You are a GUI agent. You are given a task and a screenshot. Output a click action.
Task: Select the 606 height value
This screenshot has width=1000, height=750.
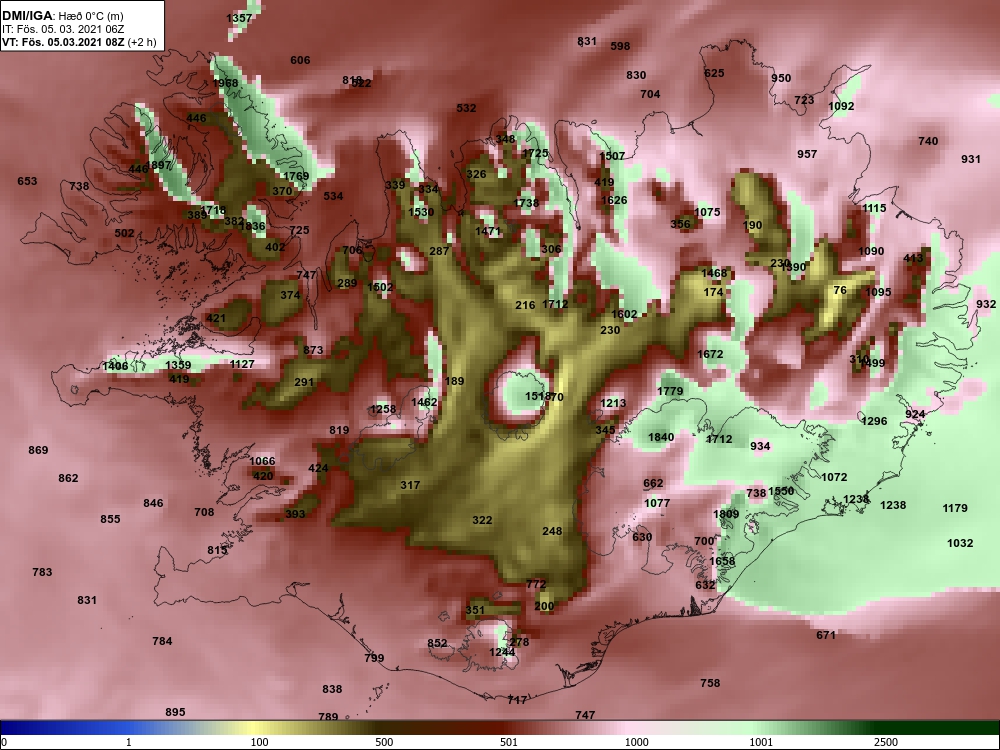(300, 60)
